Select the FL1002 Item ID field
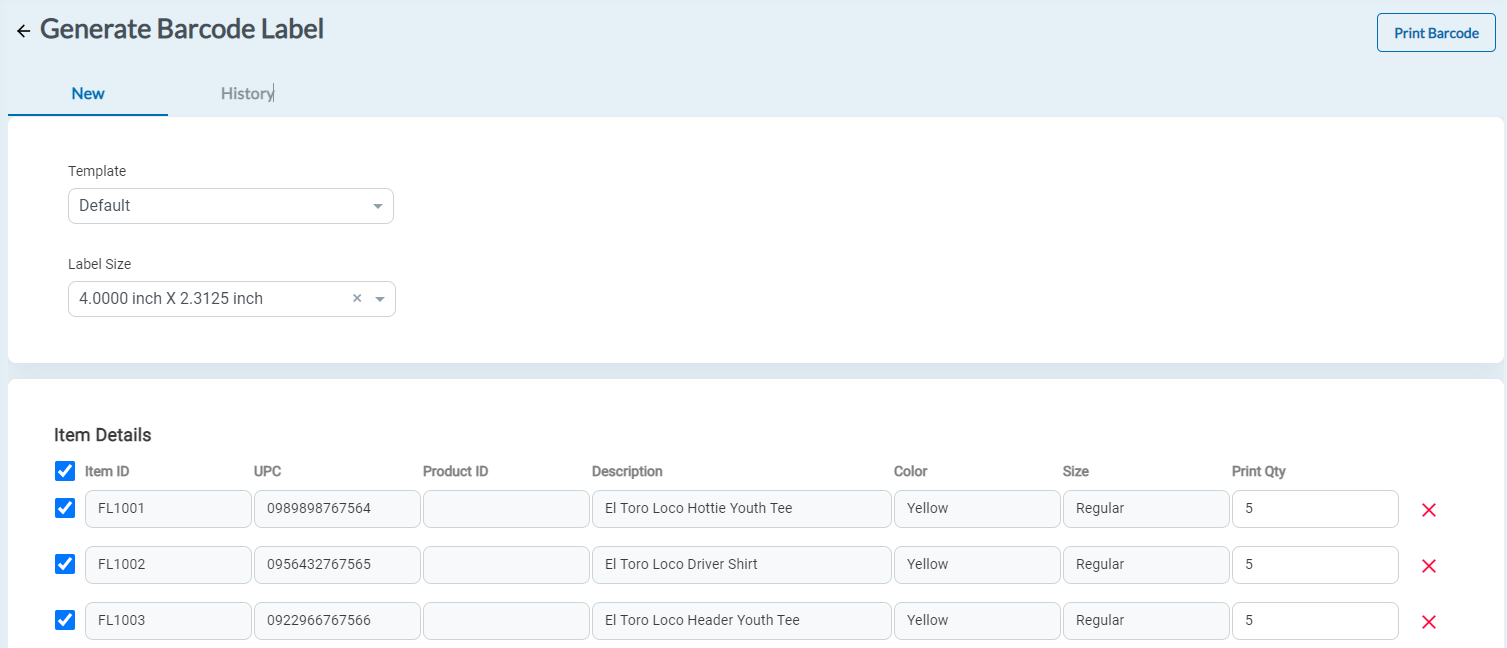The height and width of the screenshot is (648, 1507). [x=168, y=565]
